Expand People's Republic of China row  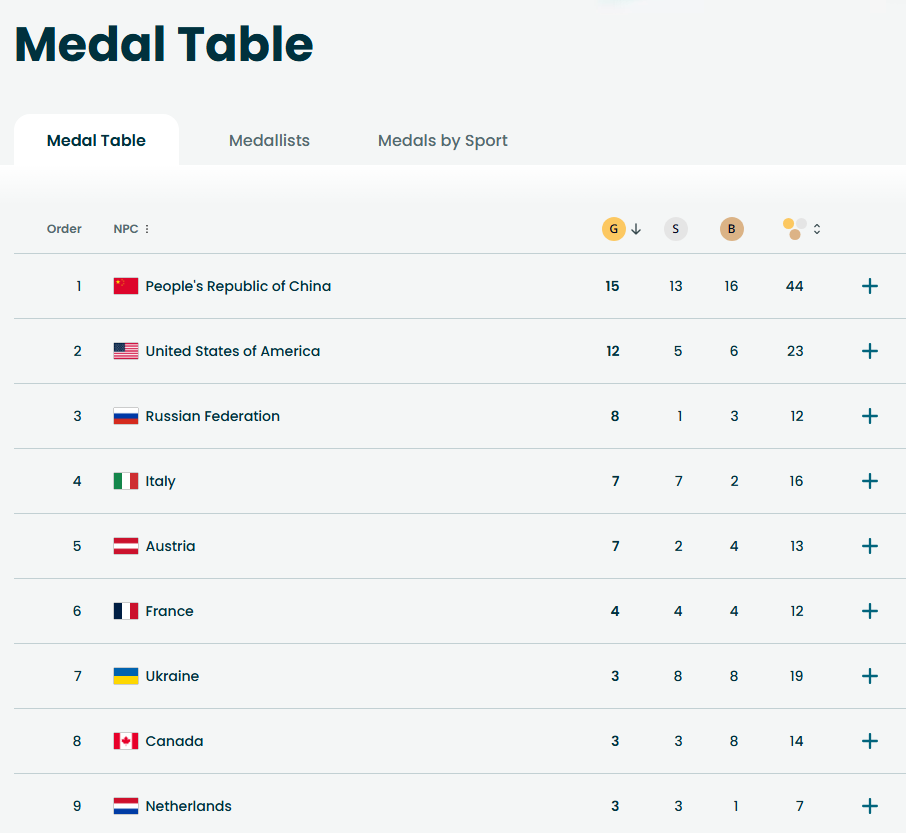pyautogui.click(x=870, y=286)
